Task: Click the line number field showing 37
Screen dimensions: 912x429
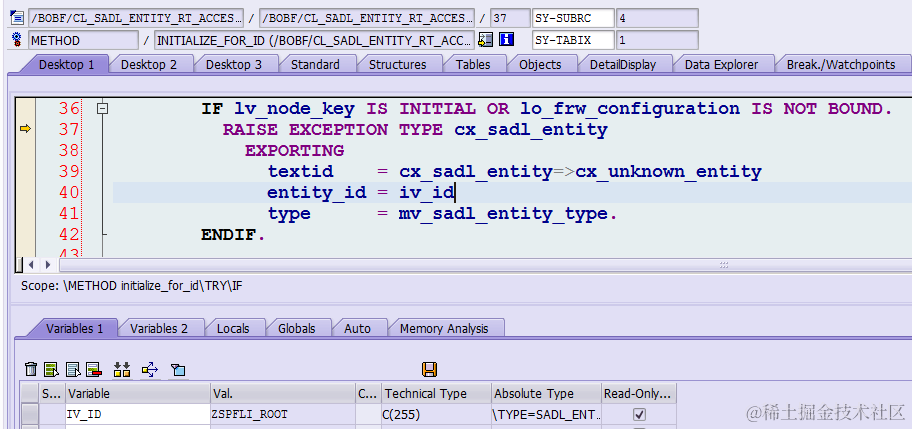Action: [x=510, y=18]
